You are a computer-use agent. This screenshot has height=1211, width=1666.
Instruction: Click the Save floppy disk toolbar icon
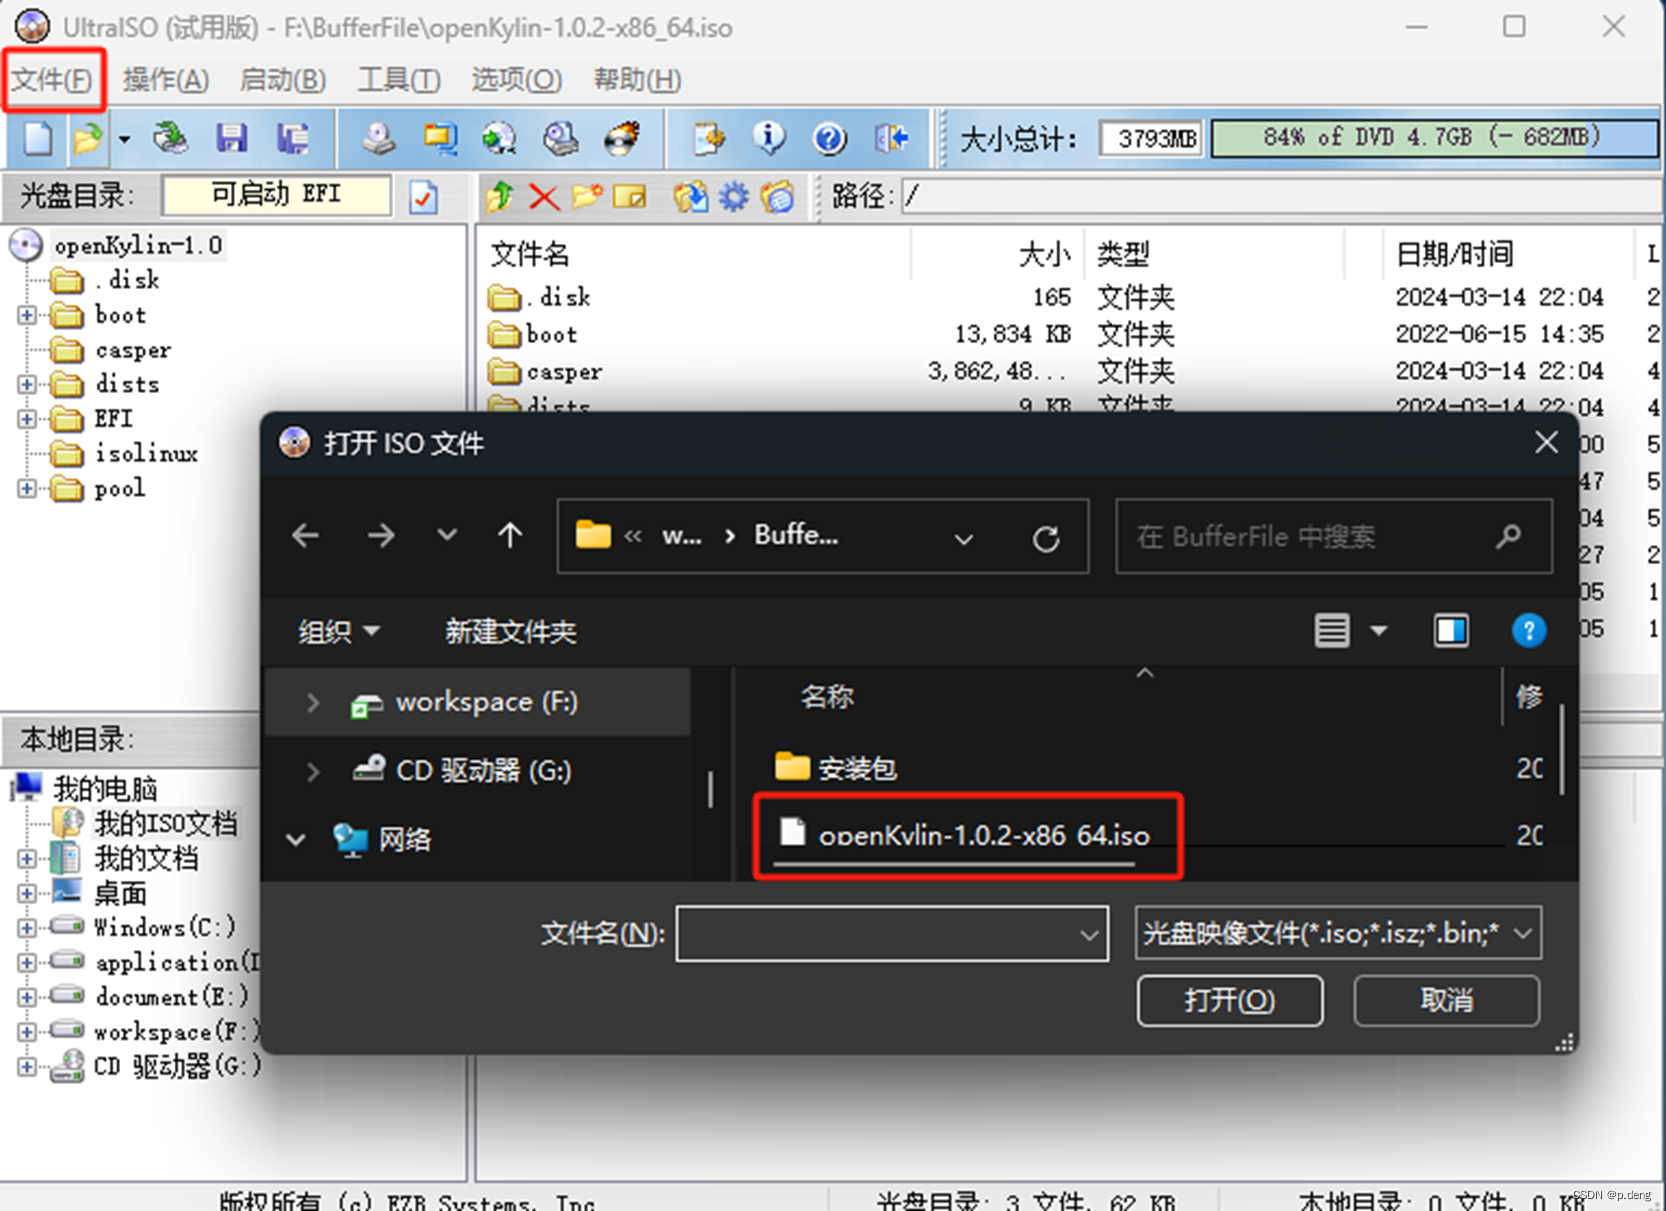point(231,138)
